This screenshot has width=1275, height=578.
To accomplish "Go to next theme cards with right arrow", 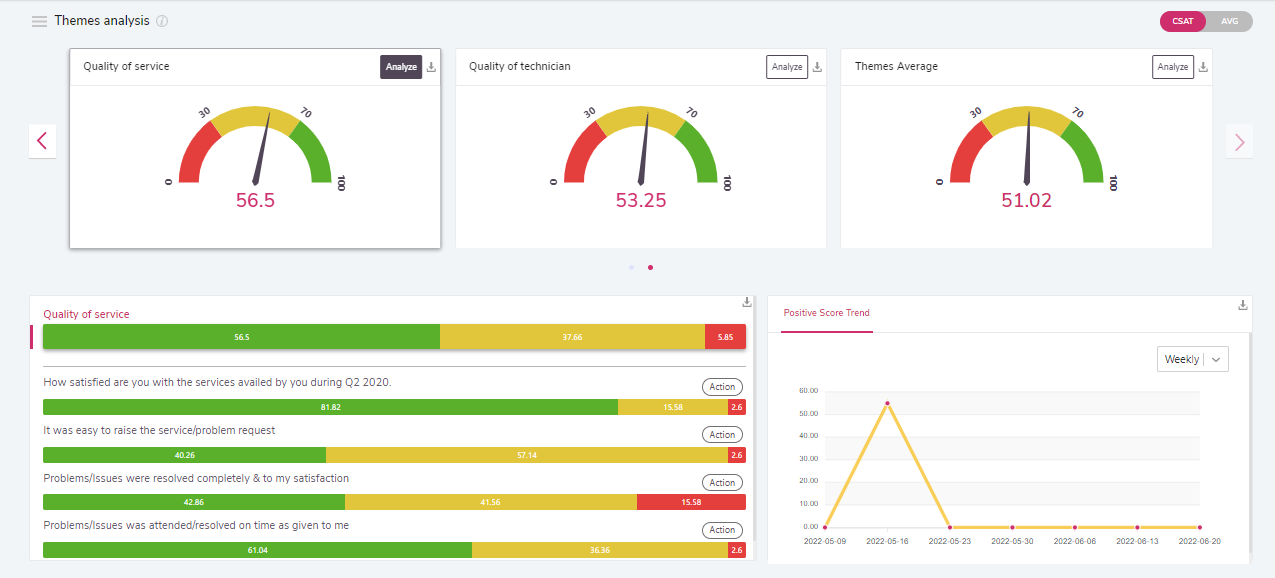I will (1239, 142).
